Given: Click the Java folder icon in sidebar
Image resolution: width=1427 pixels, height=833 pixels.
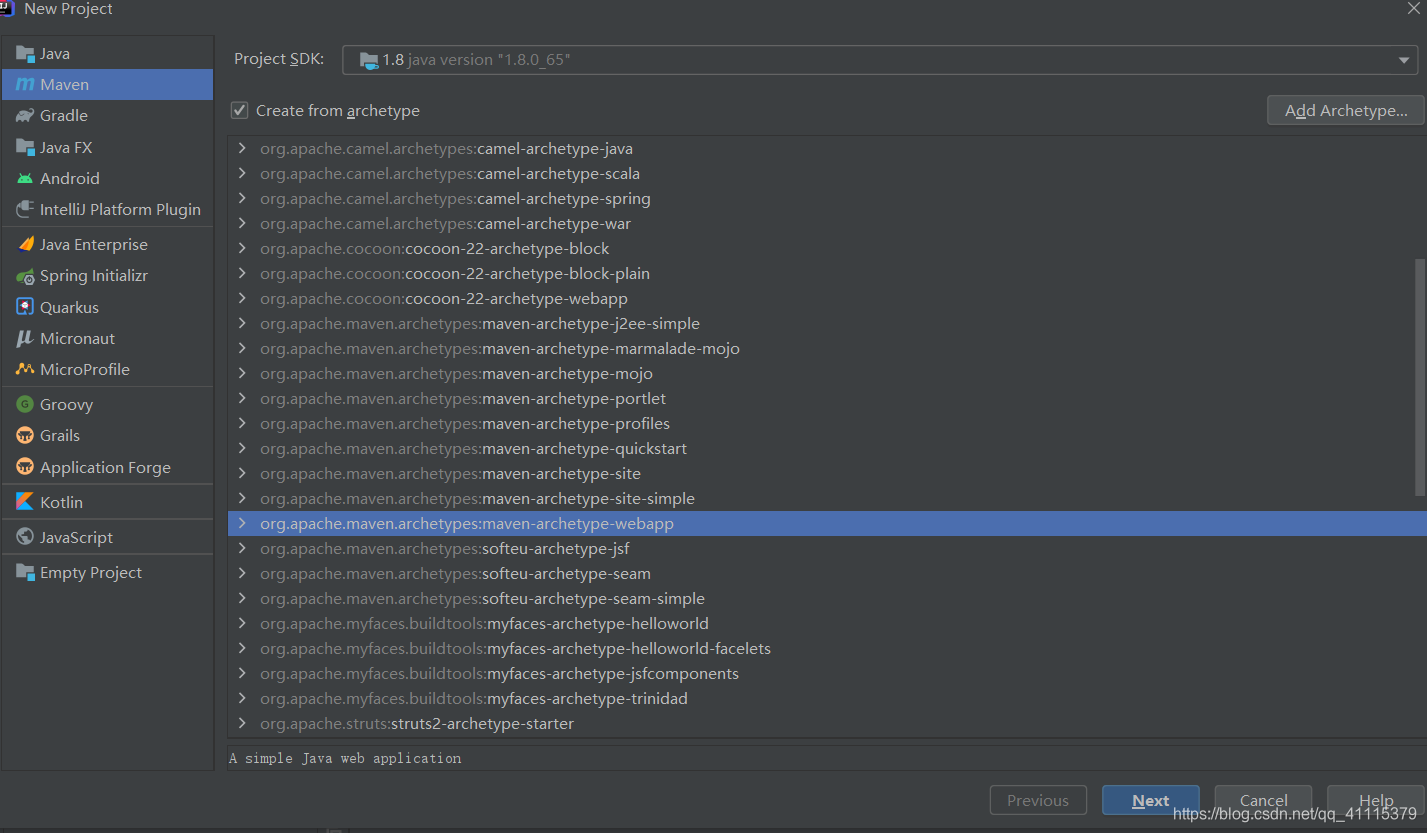Looking at the screenshot, I should pyautogui.click(x=25, y=53).
